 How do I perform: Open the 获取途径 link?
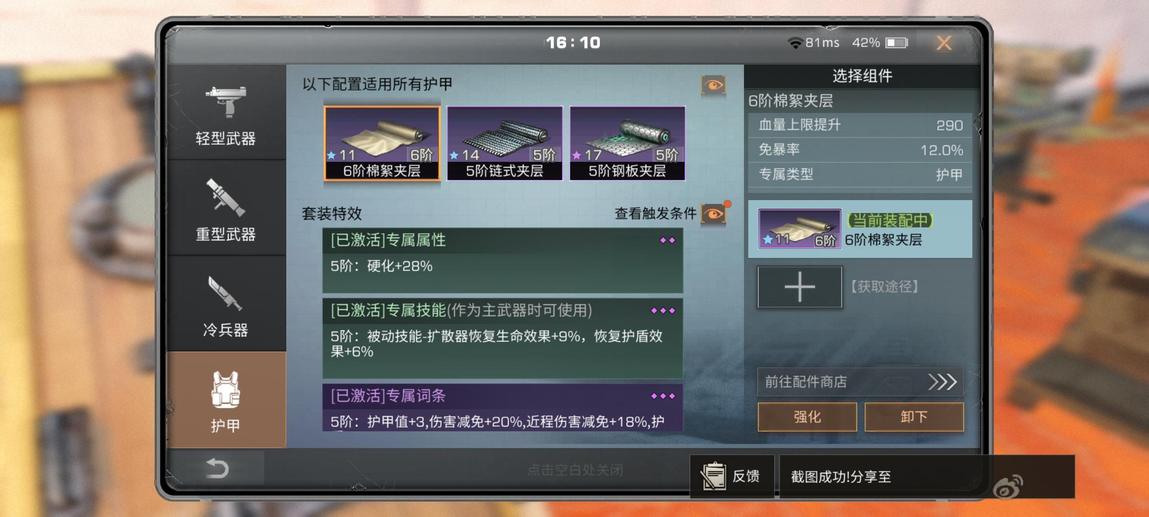click(x=884, y=287)
